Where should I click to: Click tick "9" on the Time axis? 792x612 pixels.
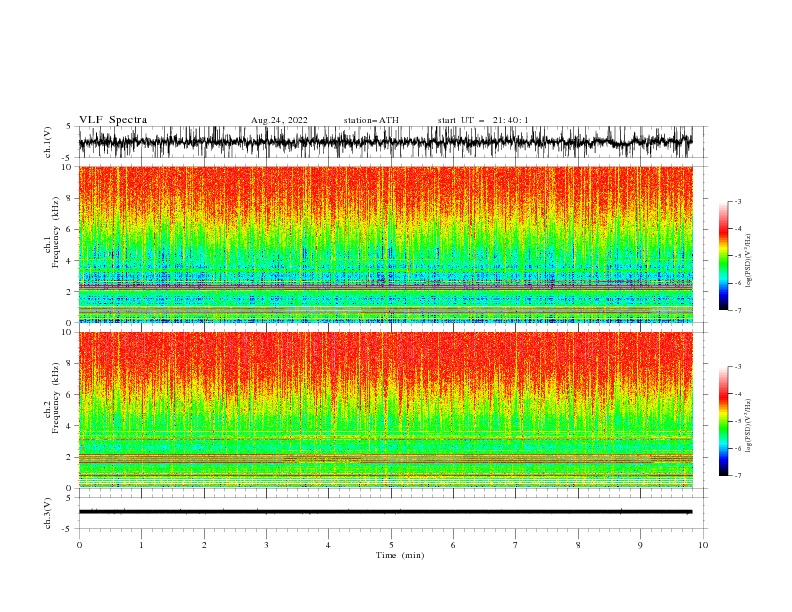click(640, 545)
